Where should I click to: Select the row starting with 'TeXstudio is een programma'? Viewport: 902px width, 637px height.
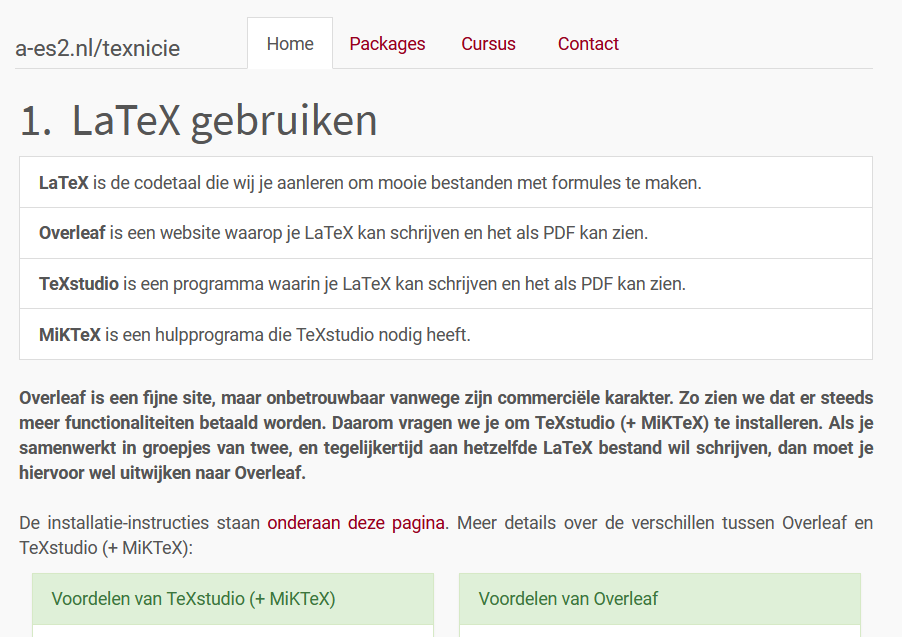(x=446, y=284)
